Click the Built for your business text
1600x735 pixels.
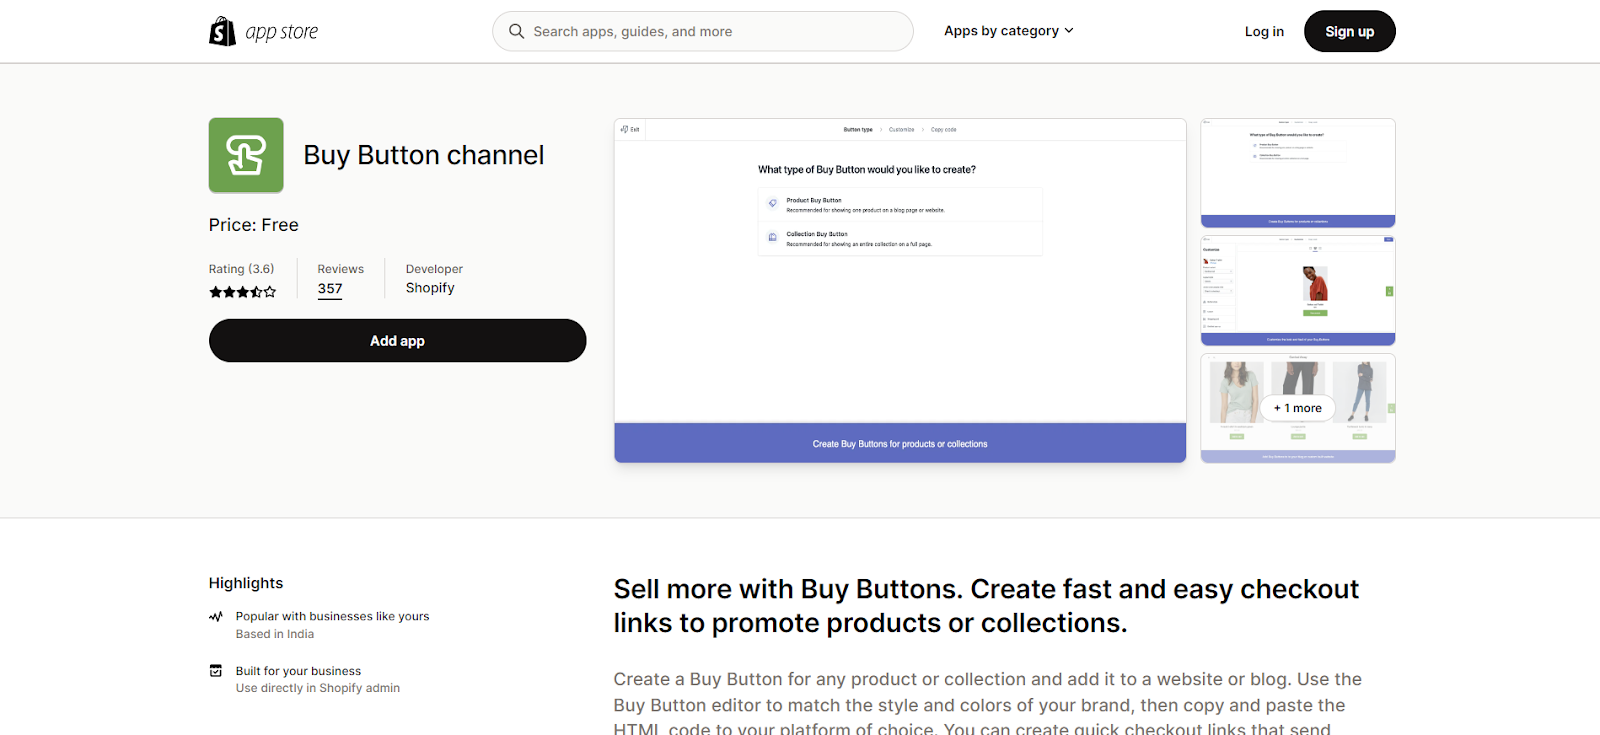click(x=299, y=671)
